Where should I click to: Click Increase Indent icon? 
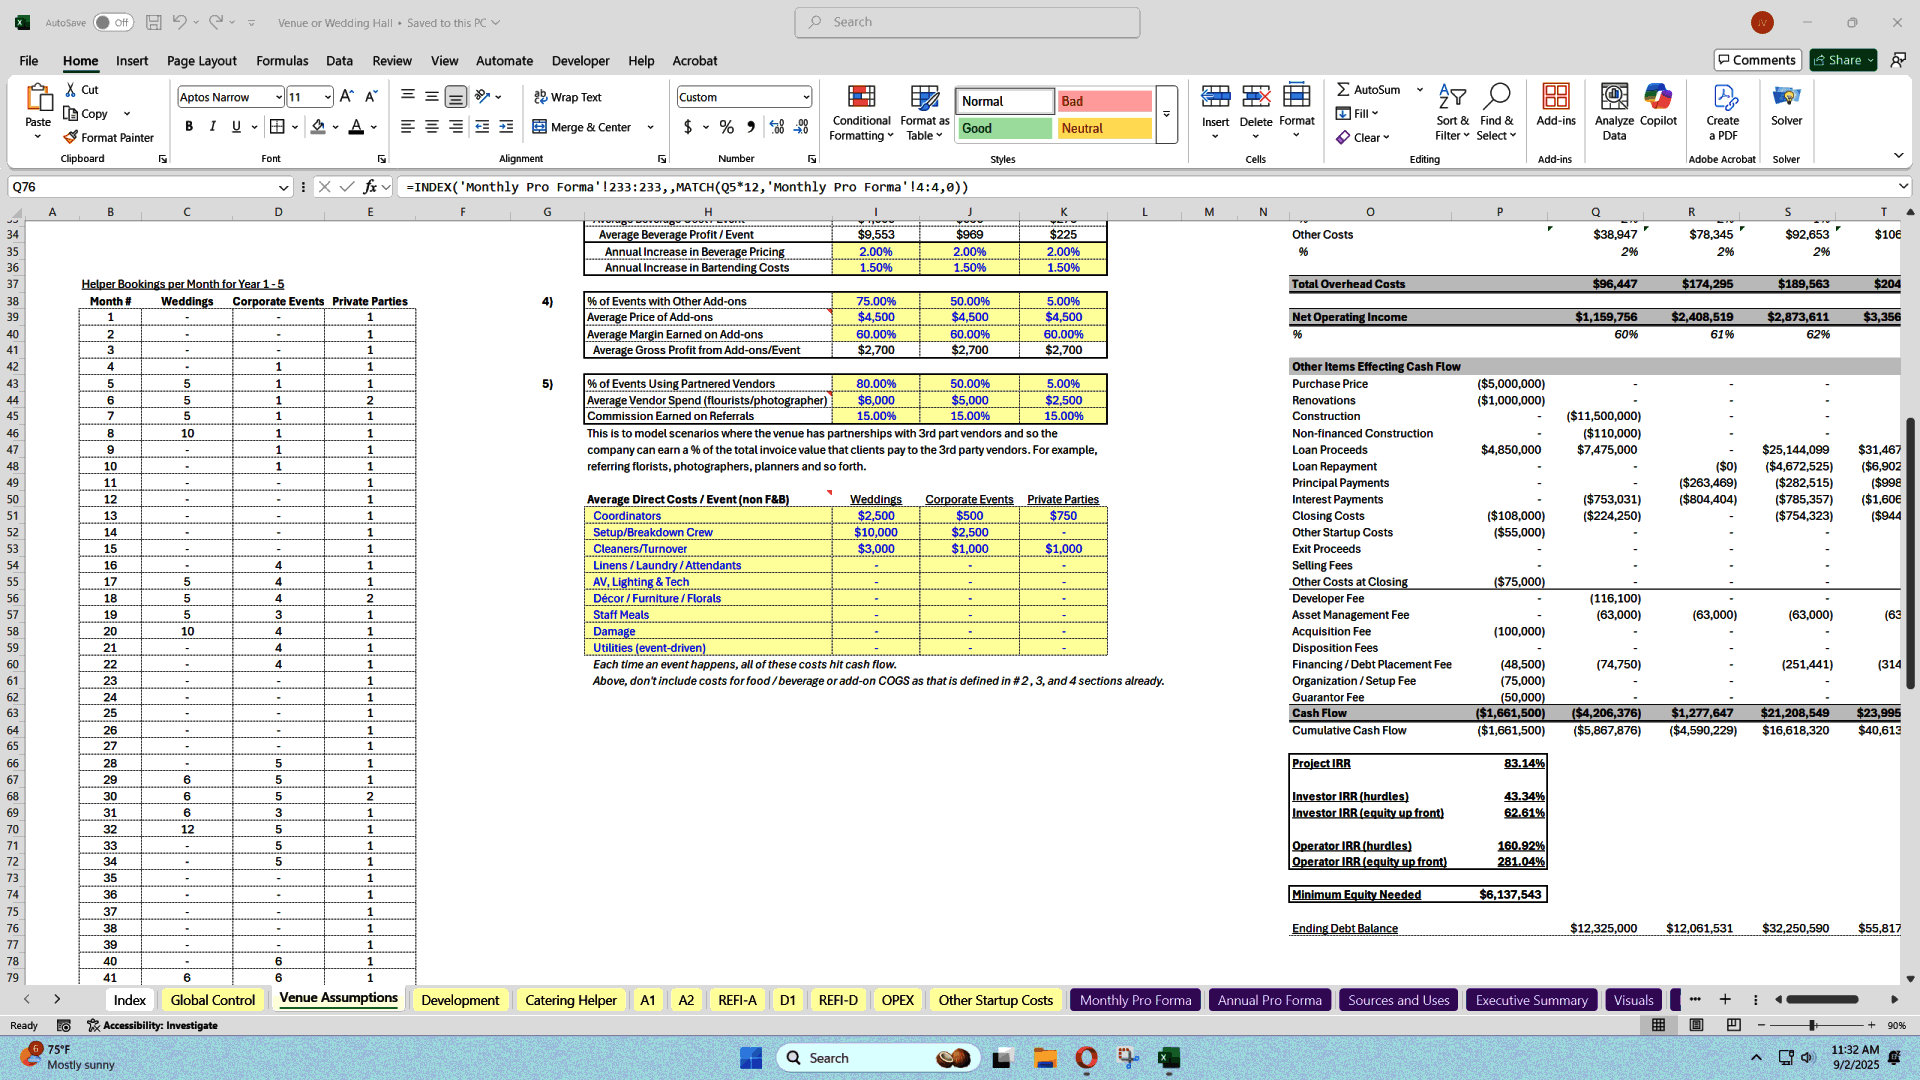point(506,127)
